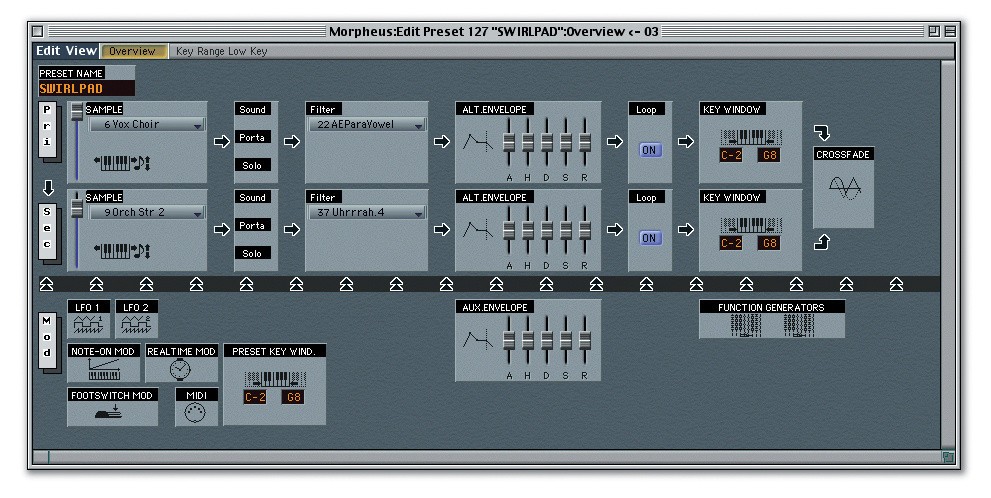
Task: Click primary ALT.ENVELOPE shape graph
Action: (478, 142)
